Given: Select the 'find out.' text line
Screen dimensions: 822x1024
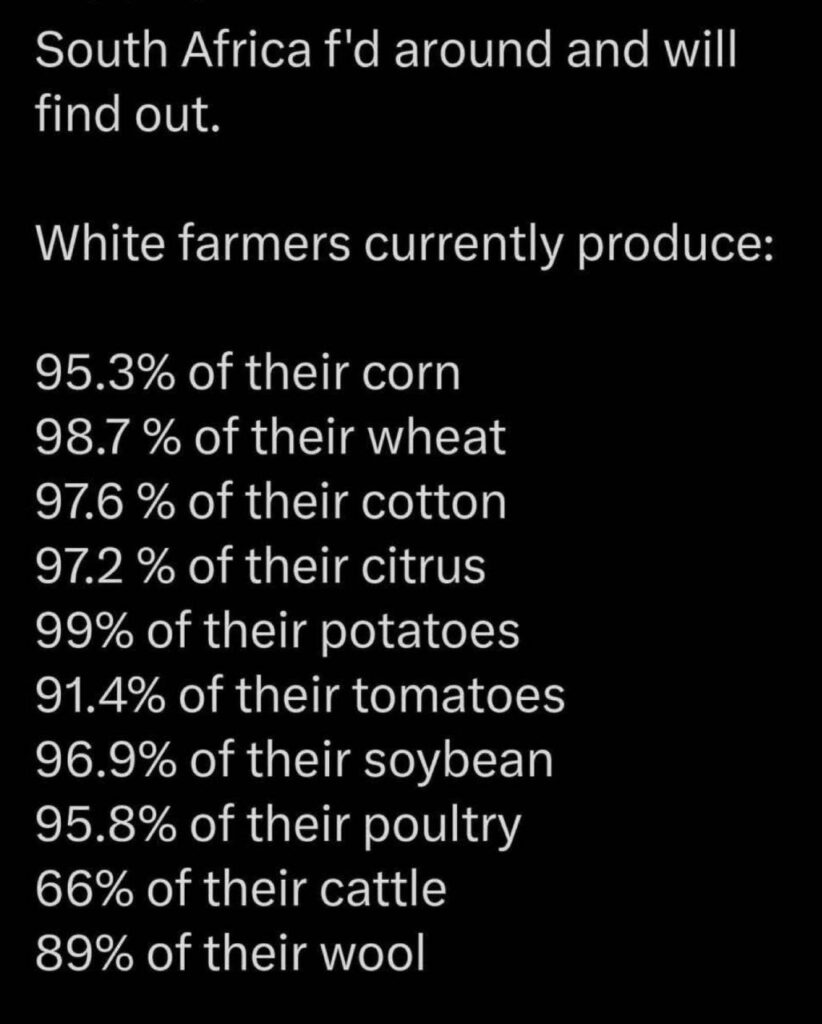Looking at the screenshot, I should tap(126, 114).
